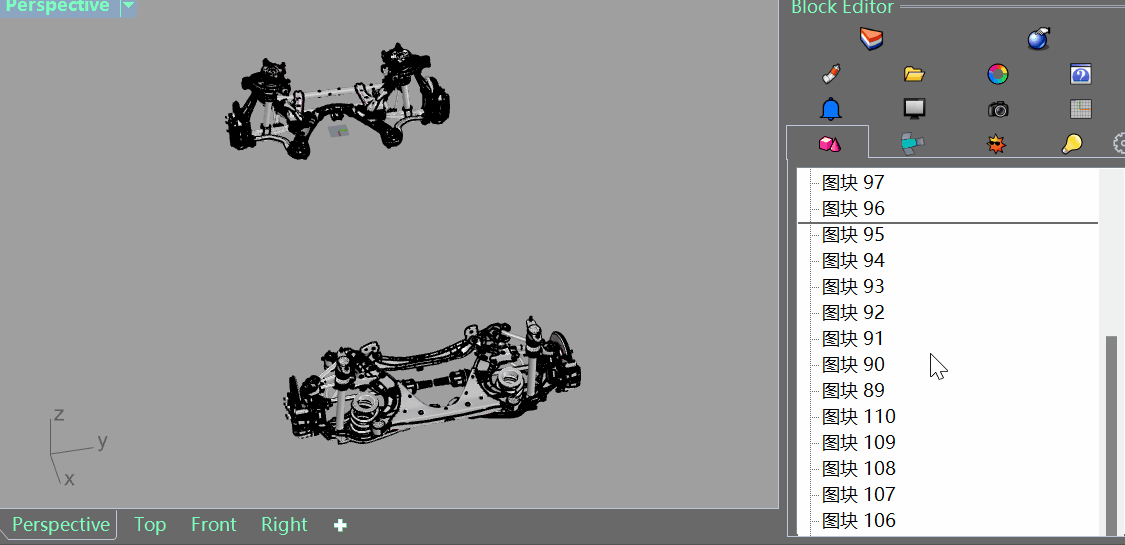
Task: Open the Help question mark panel
Action: 1080,74
